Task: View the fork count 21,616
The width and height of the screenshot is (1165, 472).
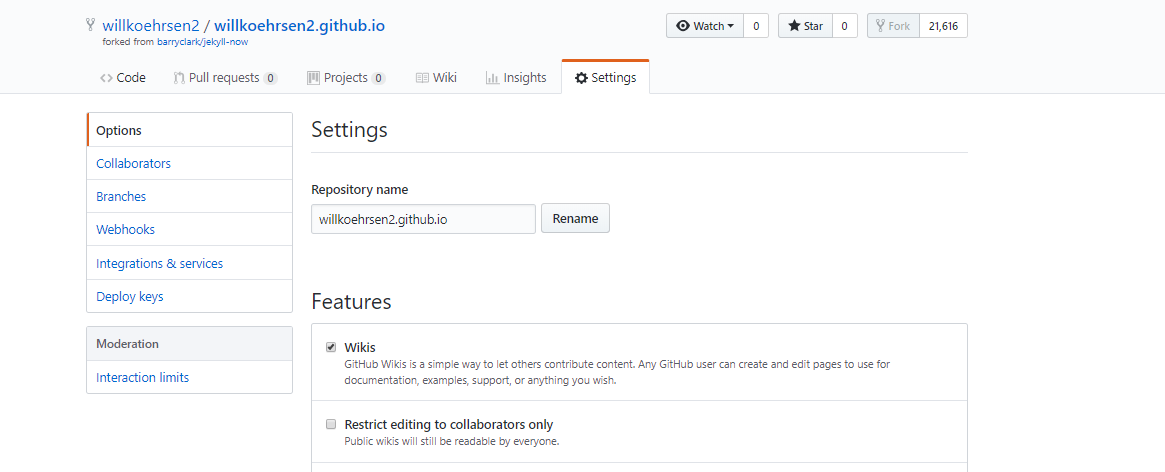Action: pos(943,26)
